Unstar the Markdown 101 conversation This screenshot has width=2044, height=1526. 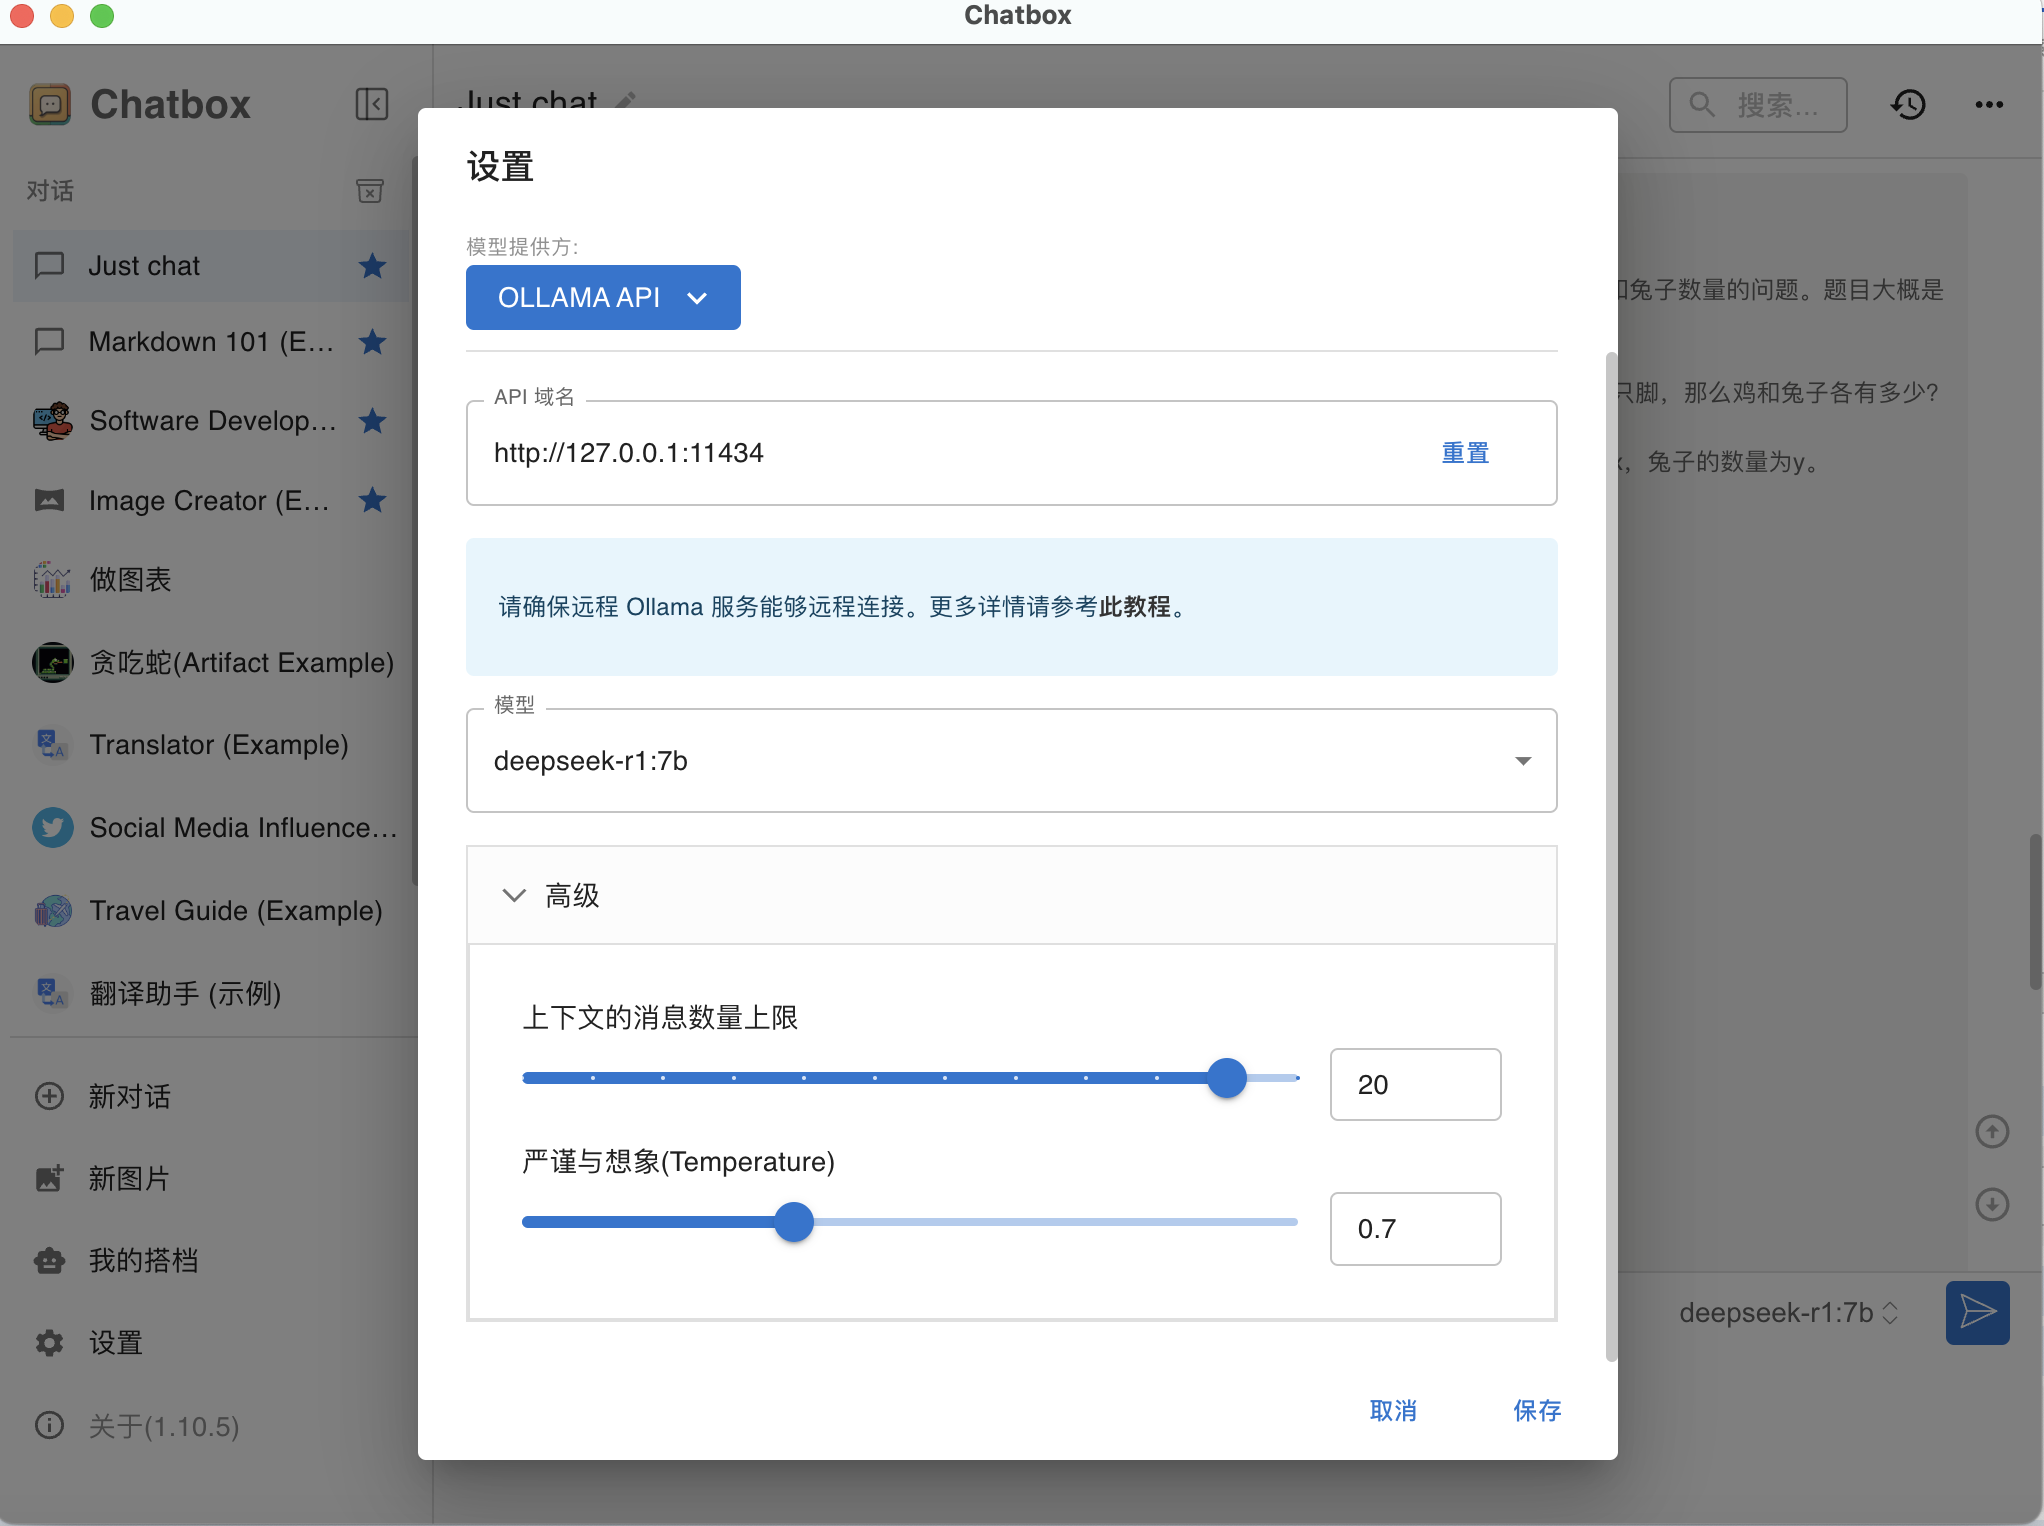(x=372, y=342)
